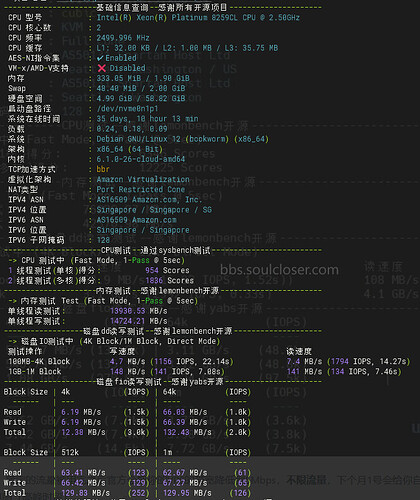Click the 'TCP加速方式' label

(x=32, y=169)
